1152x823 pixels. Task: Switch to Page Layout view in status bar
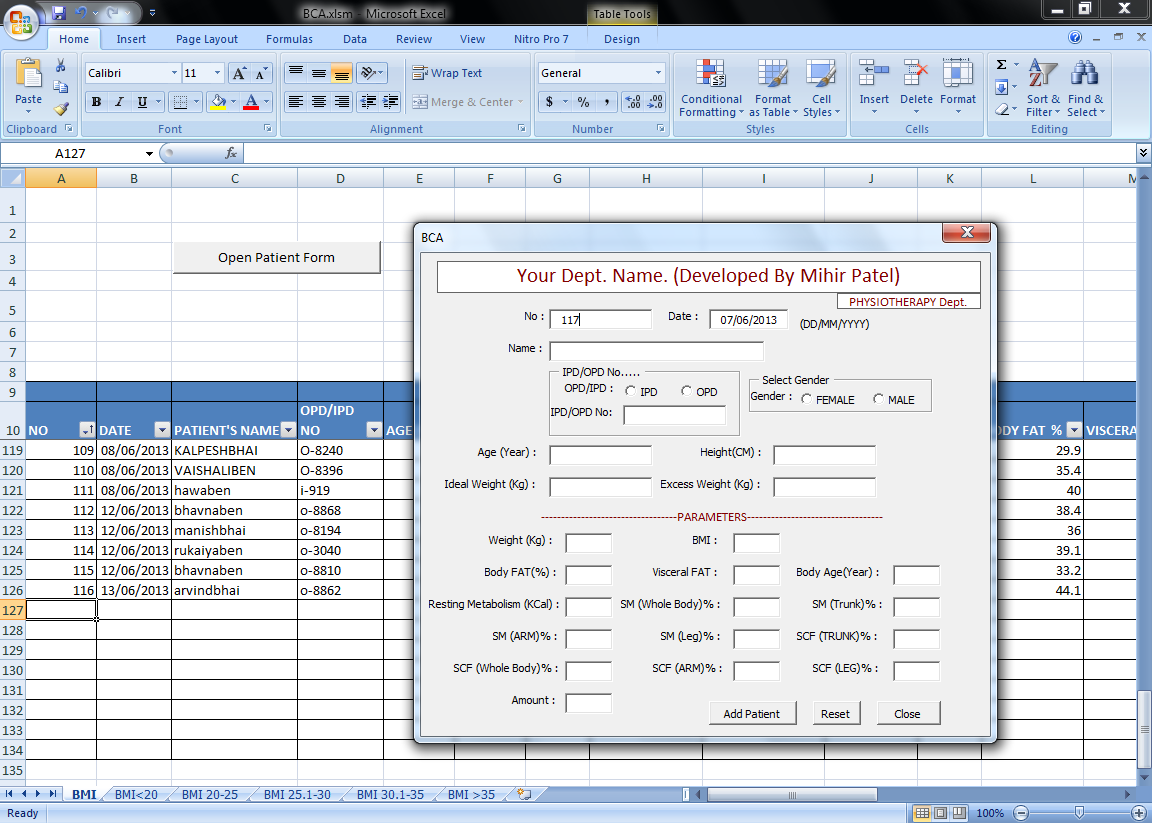[x=940, y=813]
